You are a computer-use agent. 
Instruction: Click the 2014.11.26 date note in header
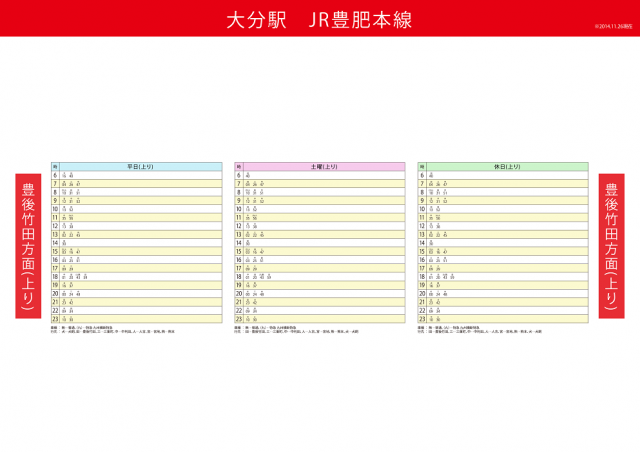614,27
